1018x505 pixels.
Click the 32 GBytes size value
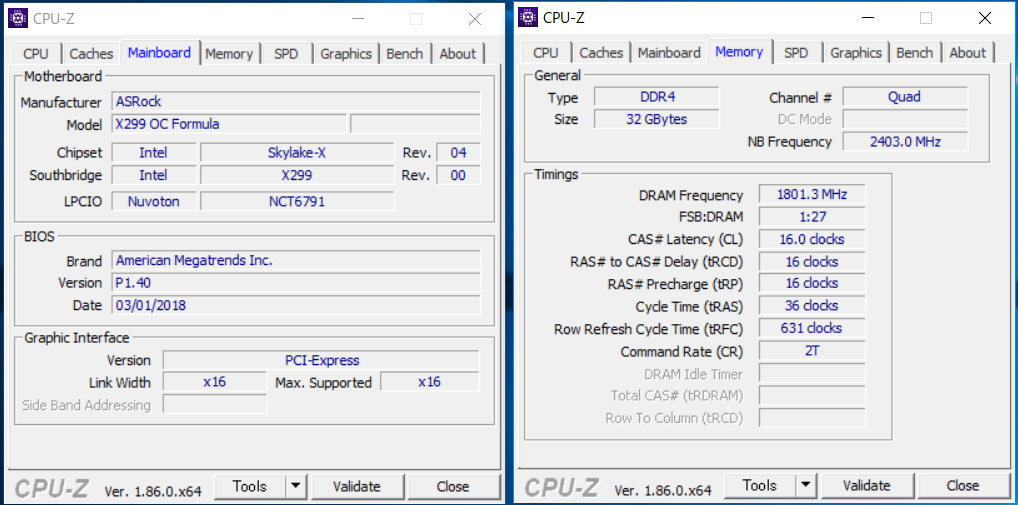(657, 119)
